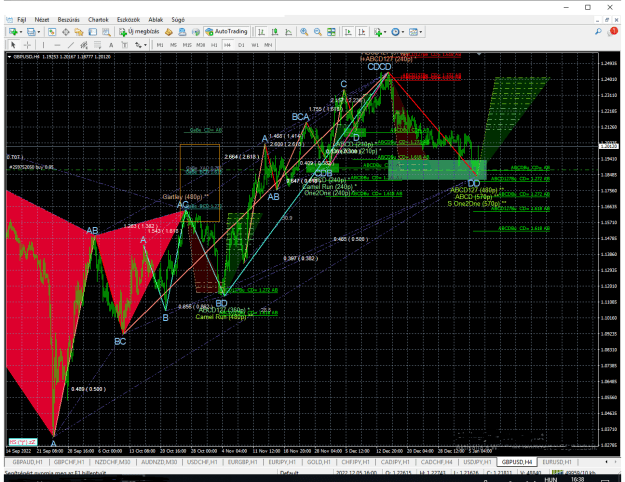Switch to the USDJPY,H1 chart tab
Viewport: 625px width, 482px height.
pyautogui.click(x=477, y=462)
